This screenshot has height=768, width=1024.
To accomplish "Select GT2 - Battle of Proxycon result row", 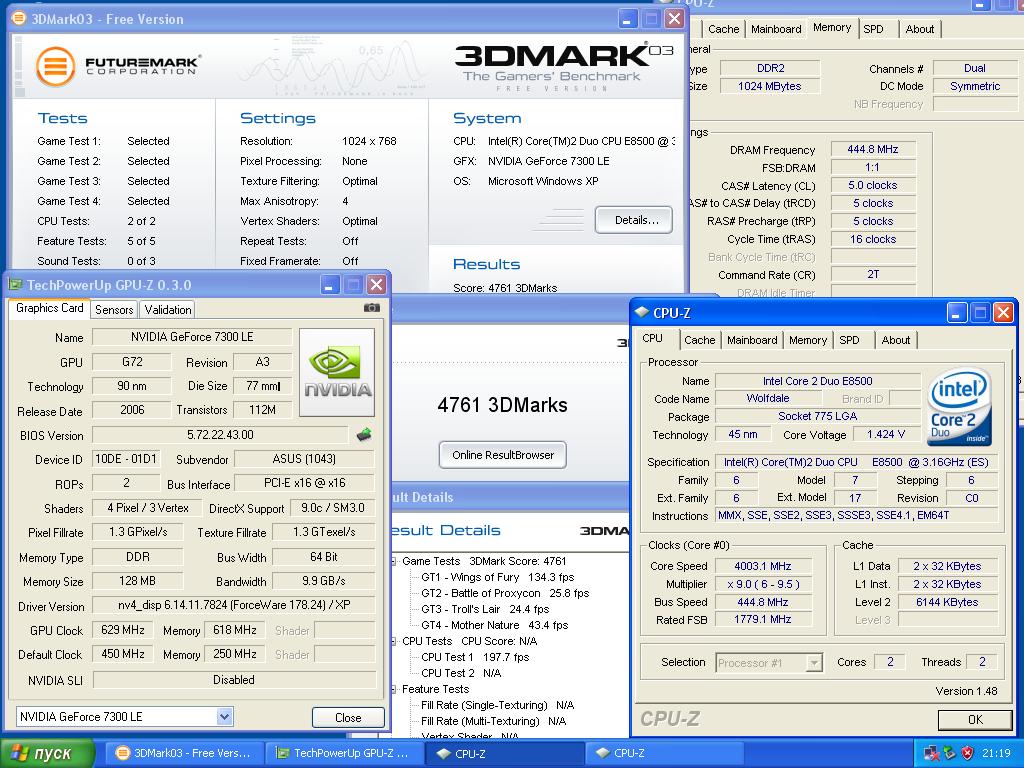I will 505,593.
